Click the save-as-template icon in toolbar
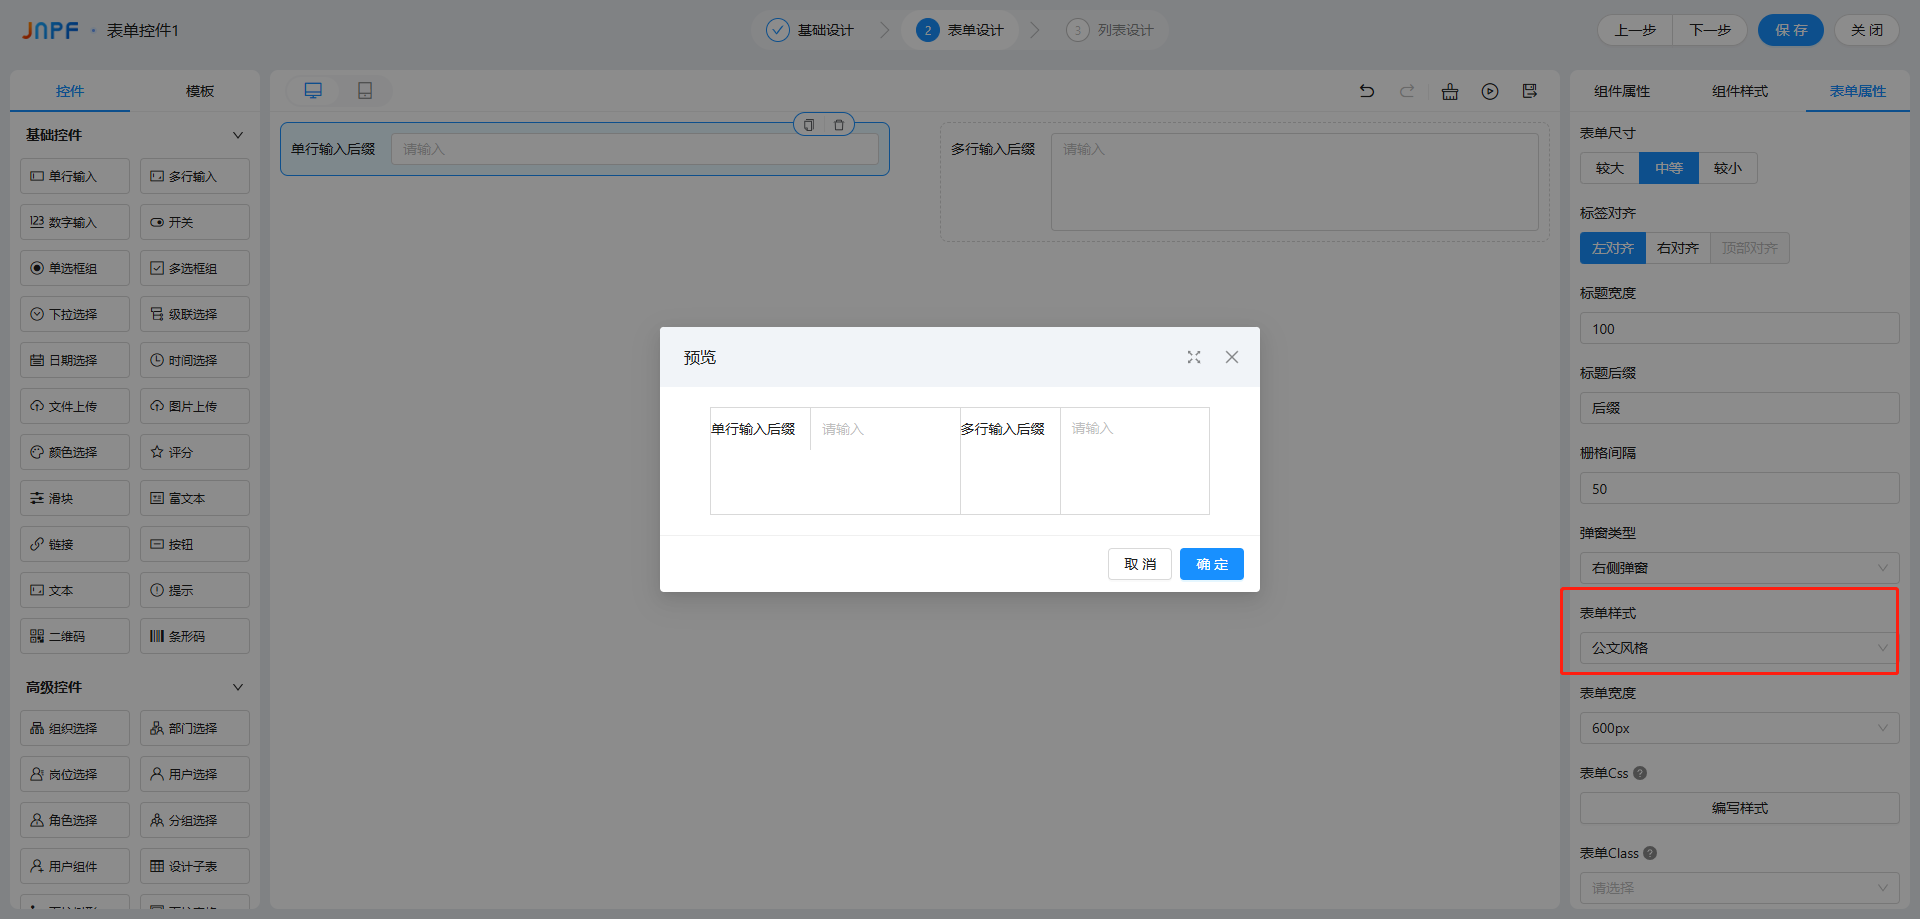This screenshot has width=1920, height=919. [1530, 91]
